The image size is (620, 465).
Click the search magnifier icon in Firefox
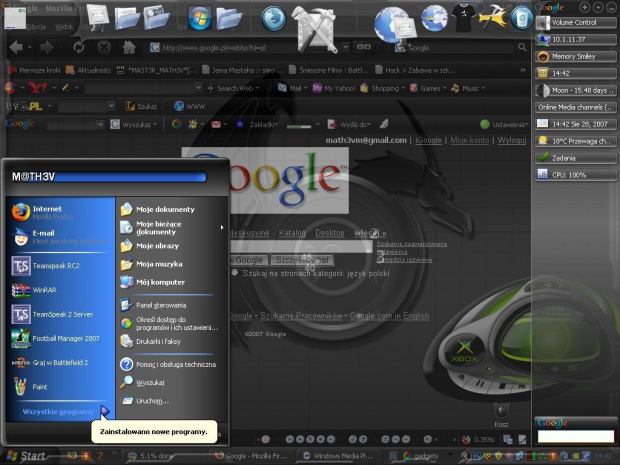coord(522,47)
